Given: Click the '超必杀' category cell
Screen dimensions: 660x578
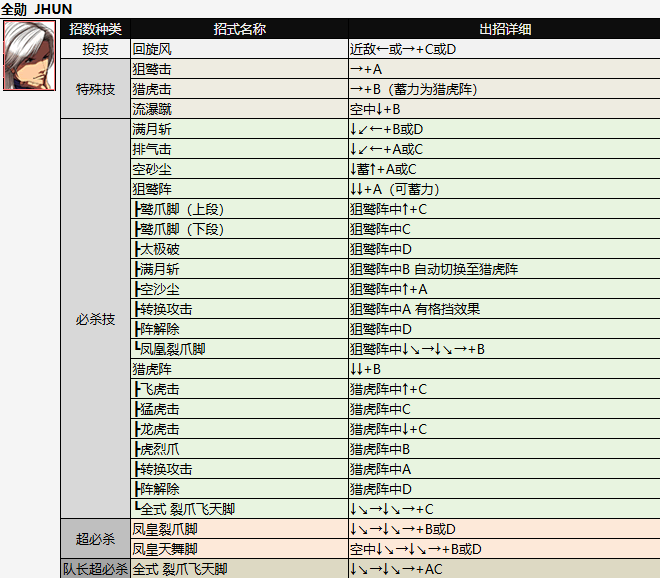Looking at the screenshot, I should click(x=96, y=539).
